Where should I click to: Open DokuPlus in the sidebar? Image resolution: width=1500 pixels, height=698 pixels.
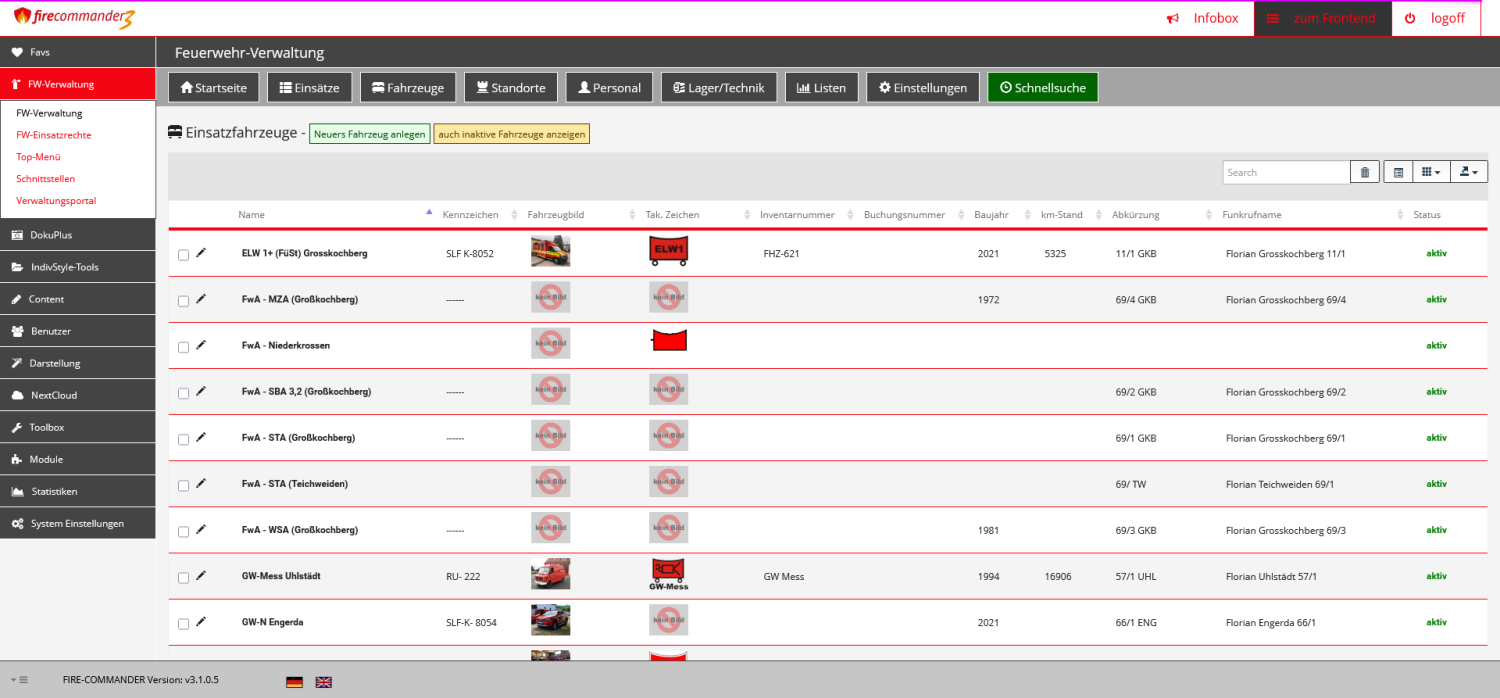pos(51,235)
